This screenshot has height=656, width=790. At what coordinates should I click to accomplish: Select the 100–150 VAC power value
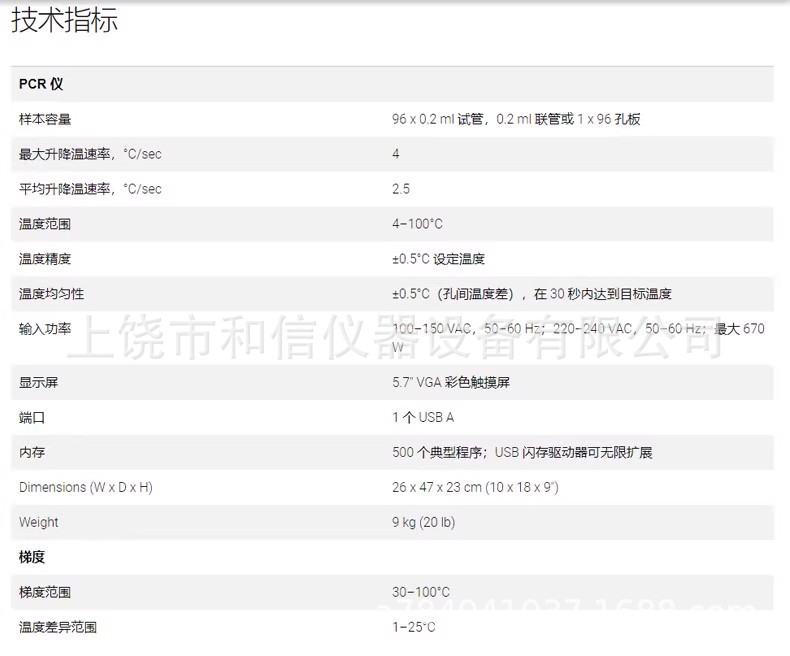pyautogui.click(x=578, y=338)
